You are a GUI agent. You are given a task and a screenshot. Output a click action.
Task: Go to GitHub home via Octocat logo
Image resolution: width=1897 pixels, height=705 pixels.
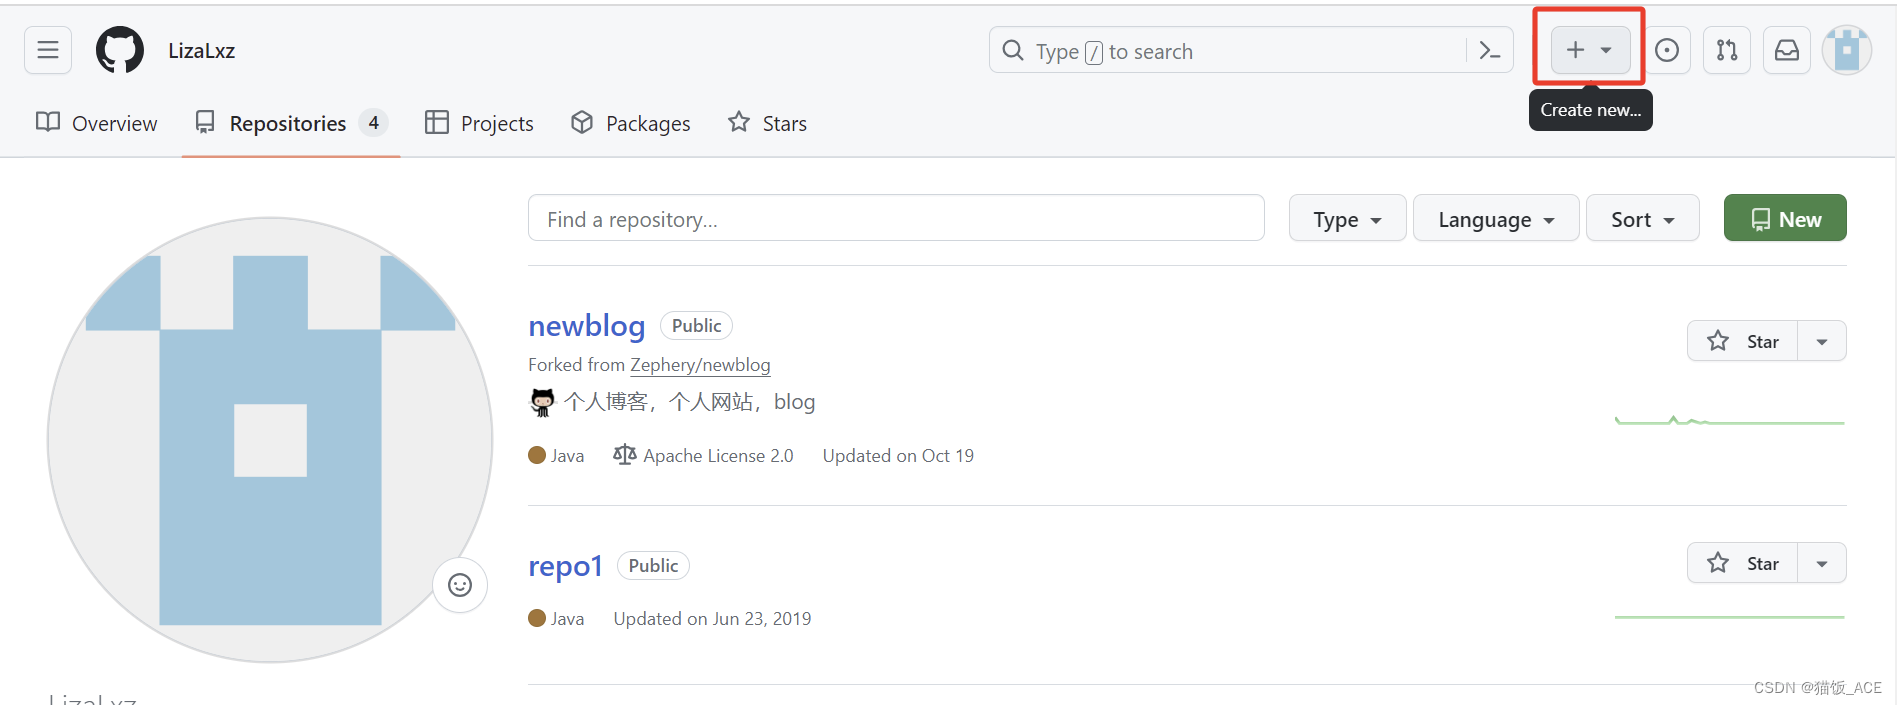(x=120, y=50)
